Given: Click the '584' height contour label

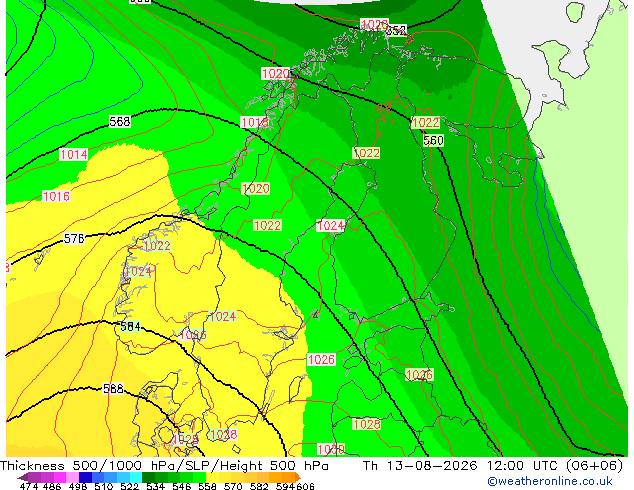Looking at the screenshot, I should pos(130,326).
